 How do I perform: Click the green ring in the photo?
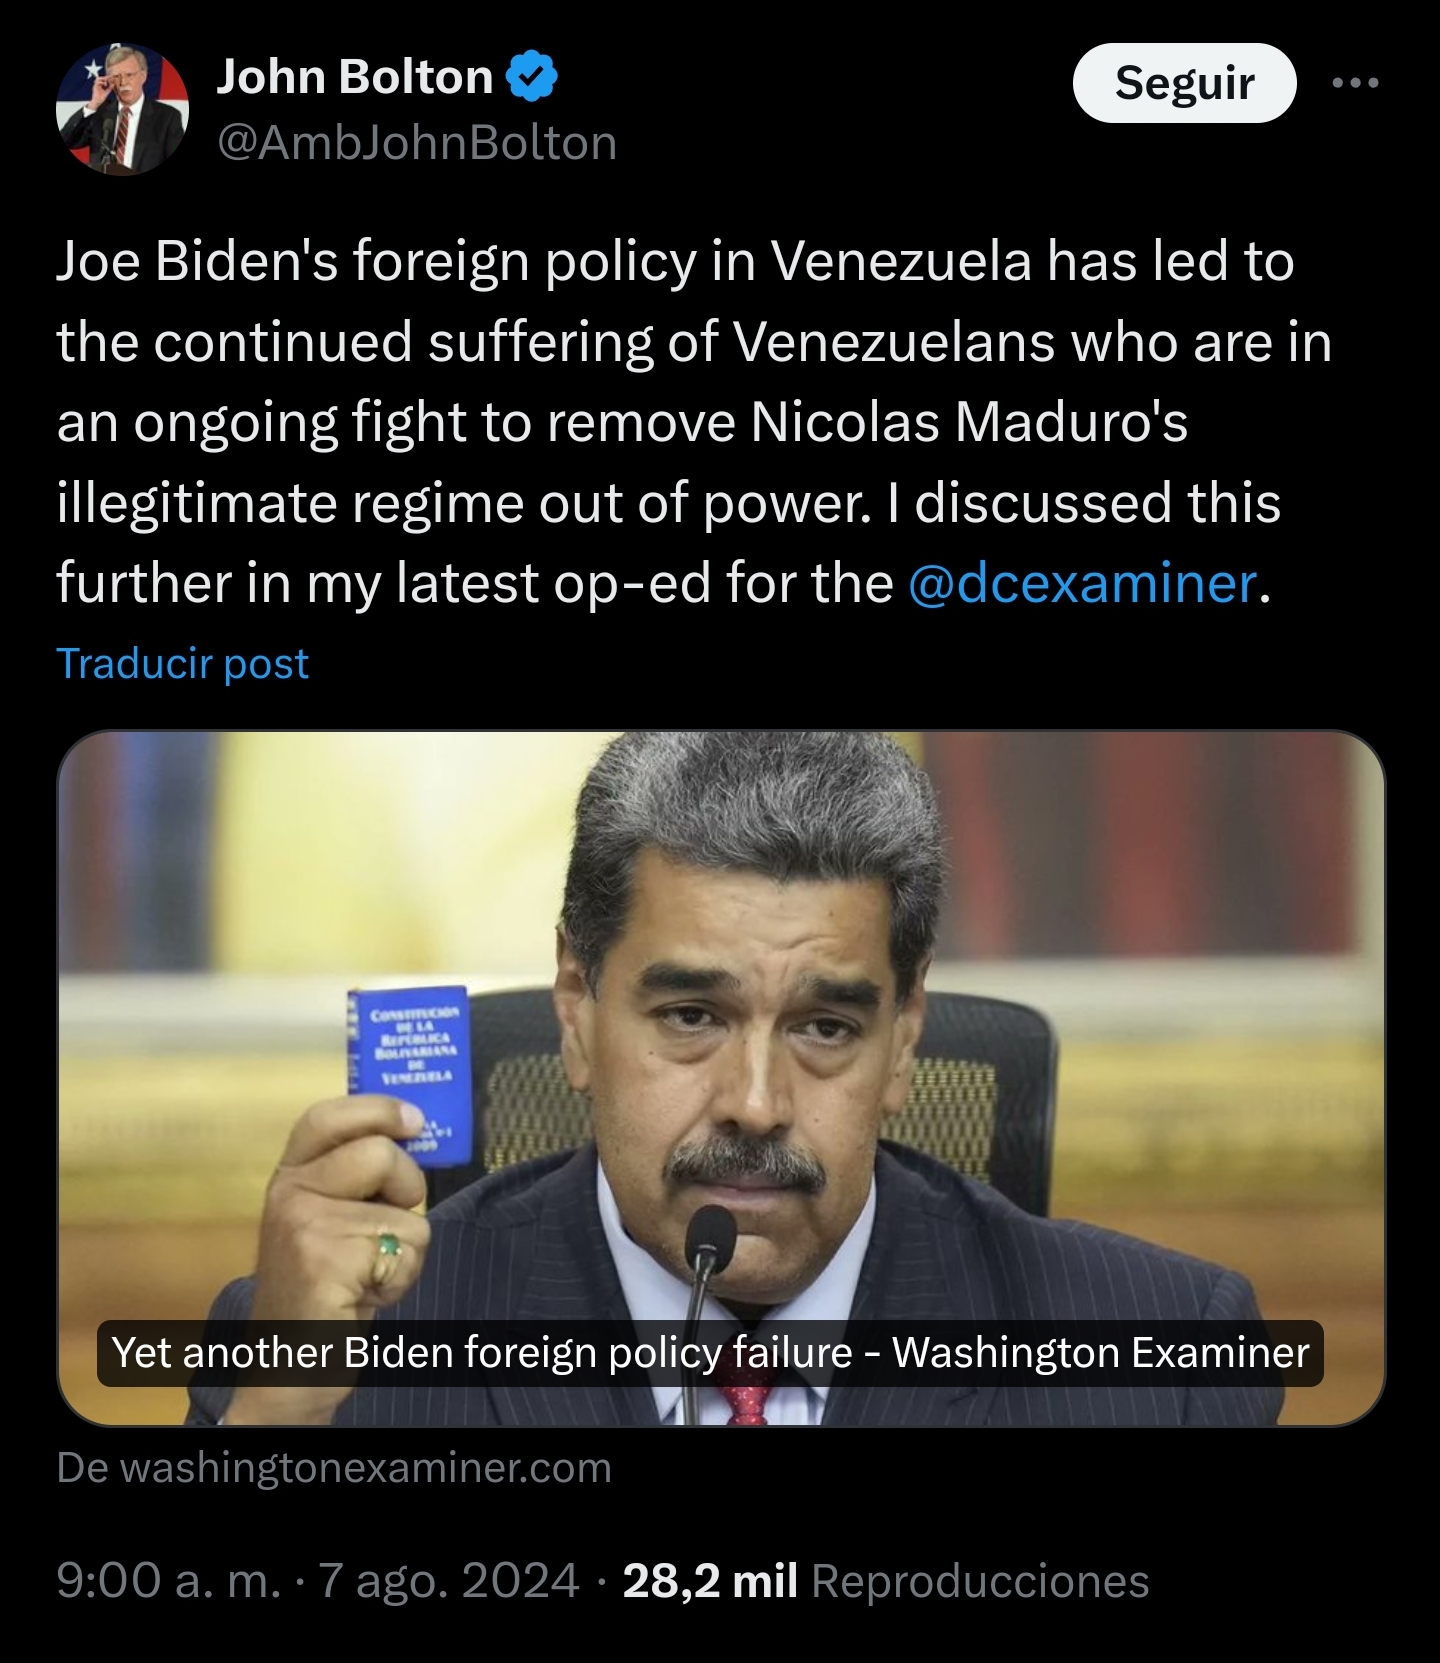click(387, 1246)
